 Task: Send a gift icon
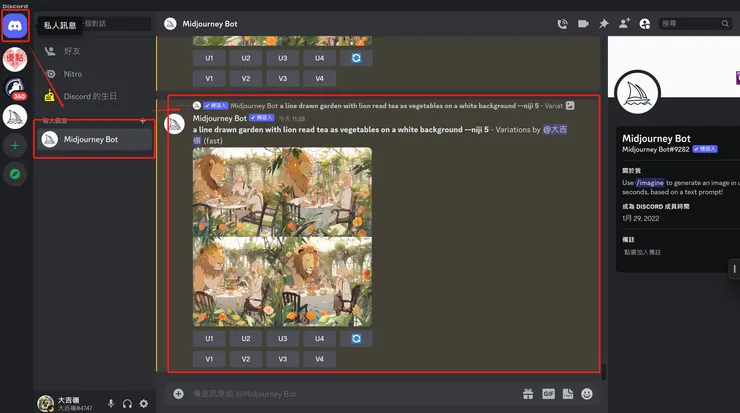point(528,394)
